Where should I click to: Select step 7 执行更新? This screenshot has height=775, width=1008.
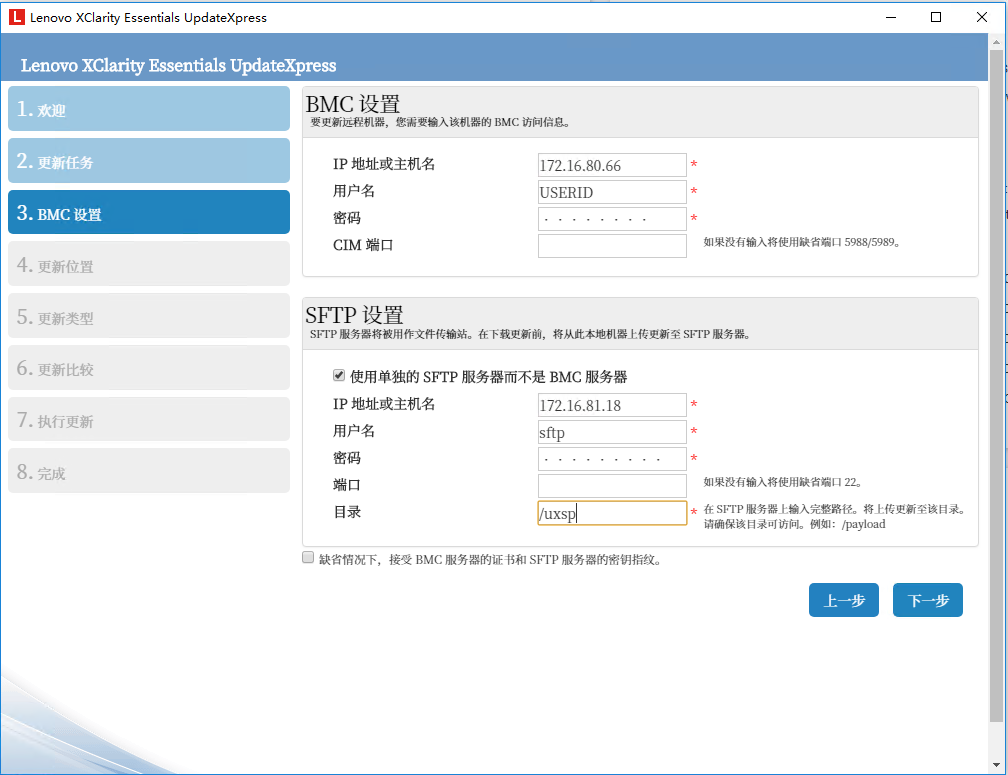click(x=148, y=420)
